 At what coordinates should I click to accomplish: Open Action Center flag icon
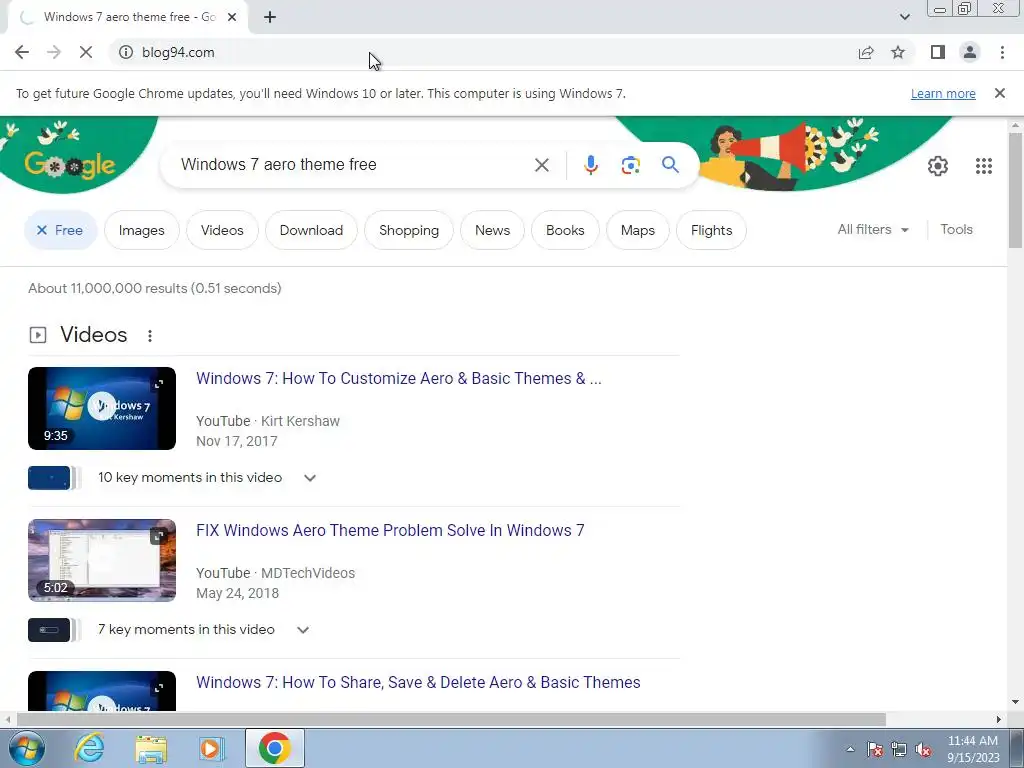tap(875, 750)
